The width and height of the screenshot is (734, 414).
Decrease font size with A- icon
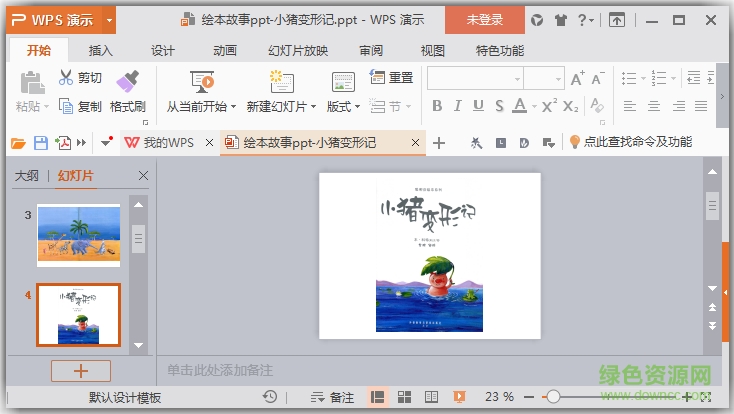tap(597, 78)
